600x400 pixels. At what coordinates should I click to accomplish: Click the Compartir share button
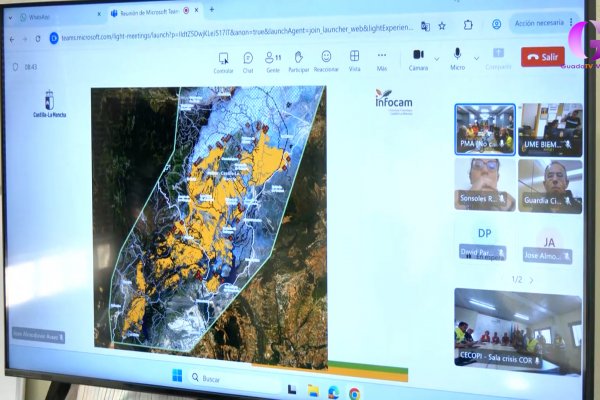click(x=498, y=59)
